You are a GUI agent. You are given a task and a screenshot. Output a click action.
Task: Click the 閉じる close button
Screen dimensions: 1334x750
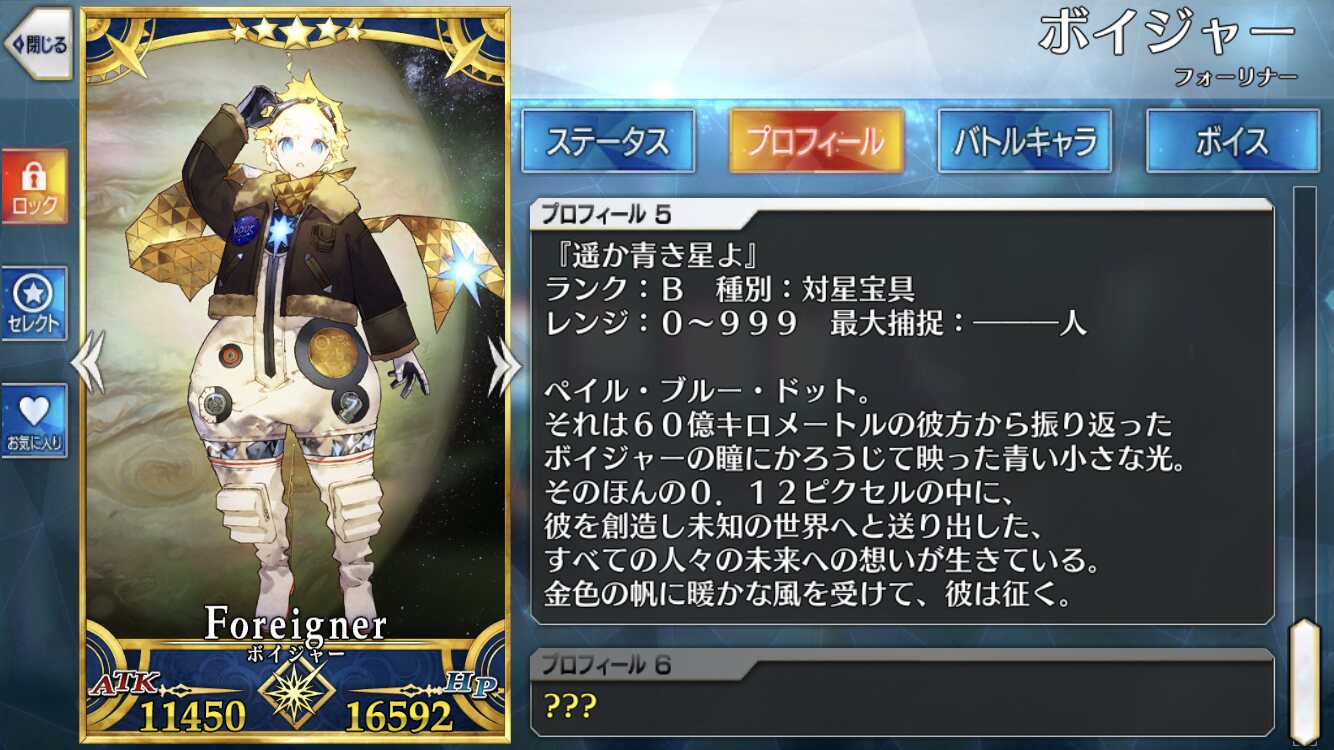pyautogui.click(x=38, y=44)
